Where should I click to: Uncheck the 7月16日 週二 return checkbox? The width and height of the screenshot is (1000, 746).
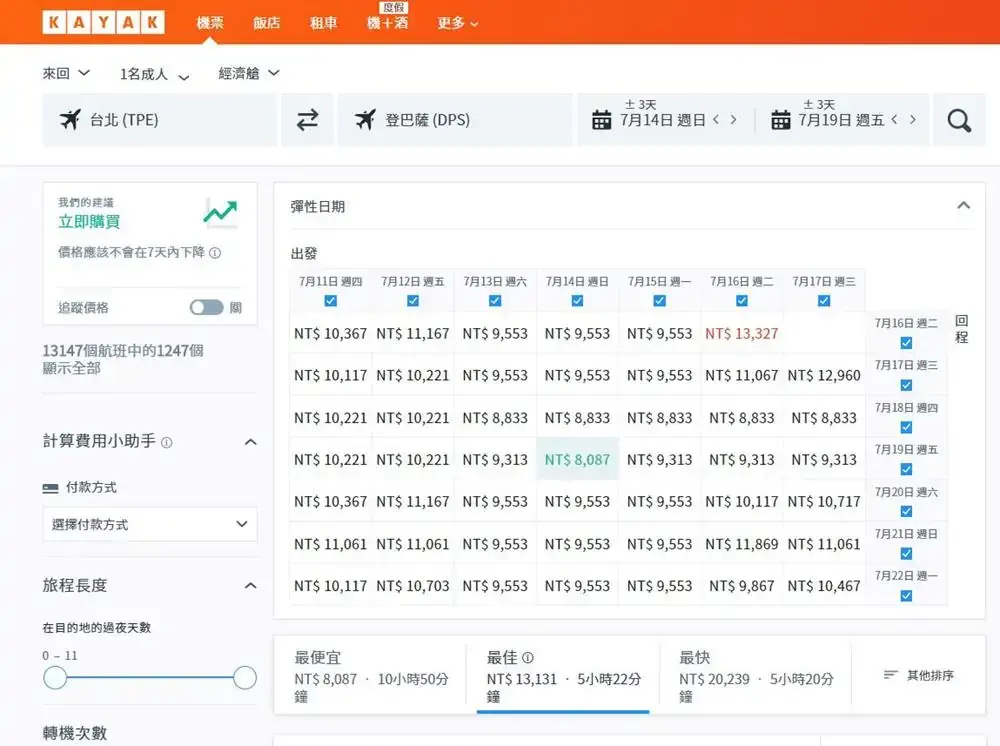906,343
